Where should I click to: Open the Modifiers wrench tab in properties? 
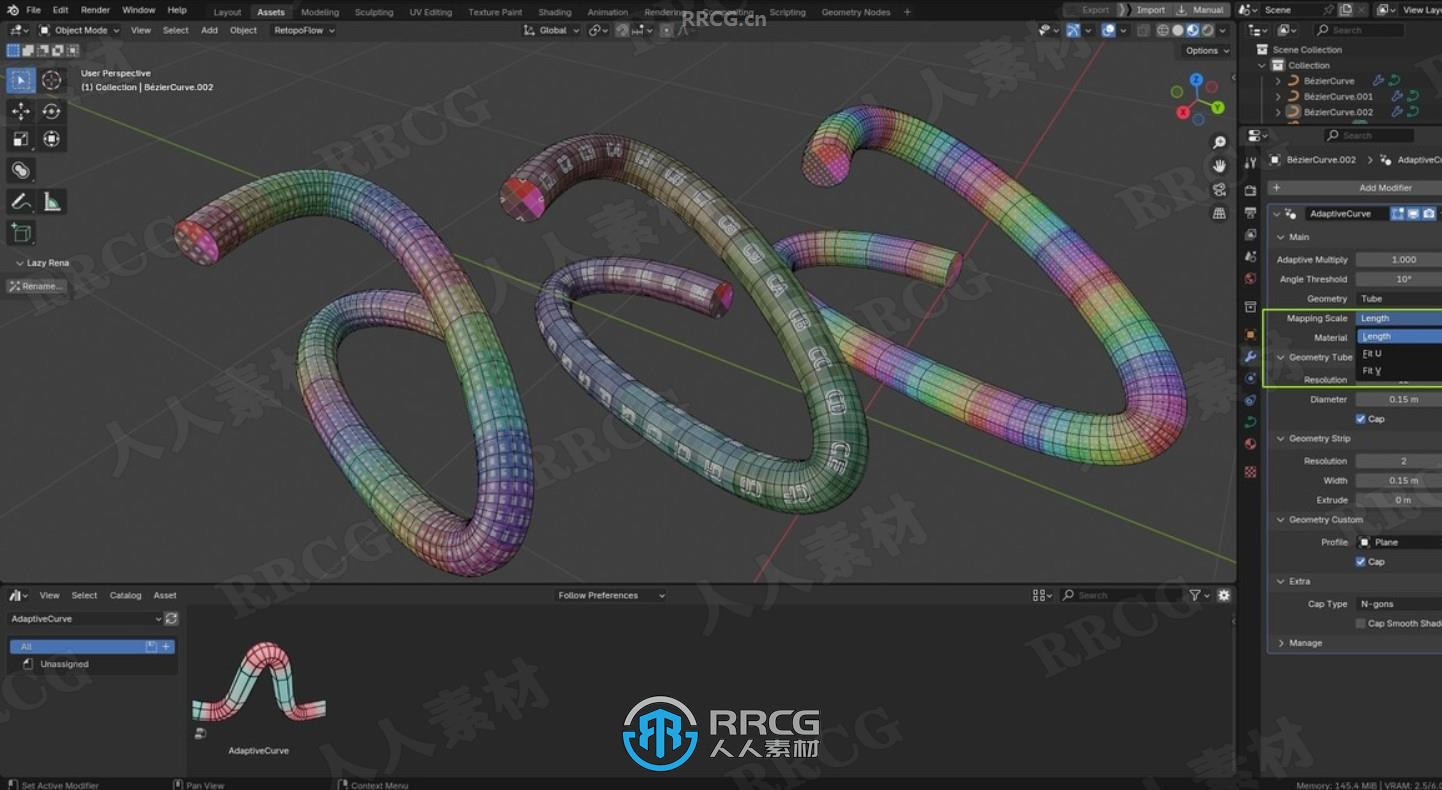(1250, 357)
